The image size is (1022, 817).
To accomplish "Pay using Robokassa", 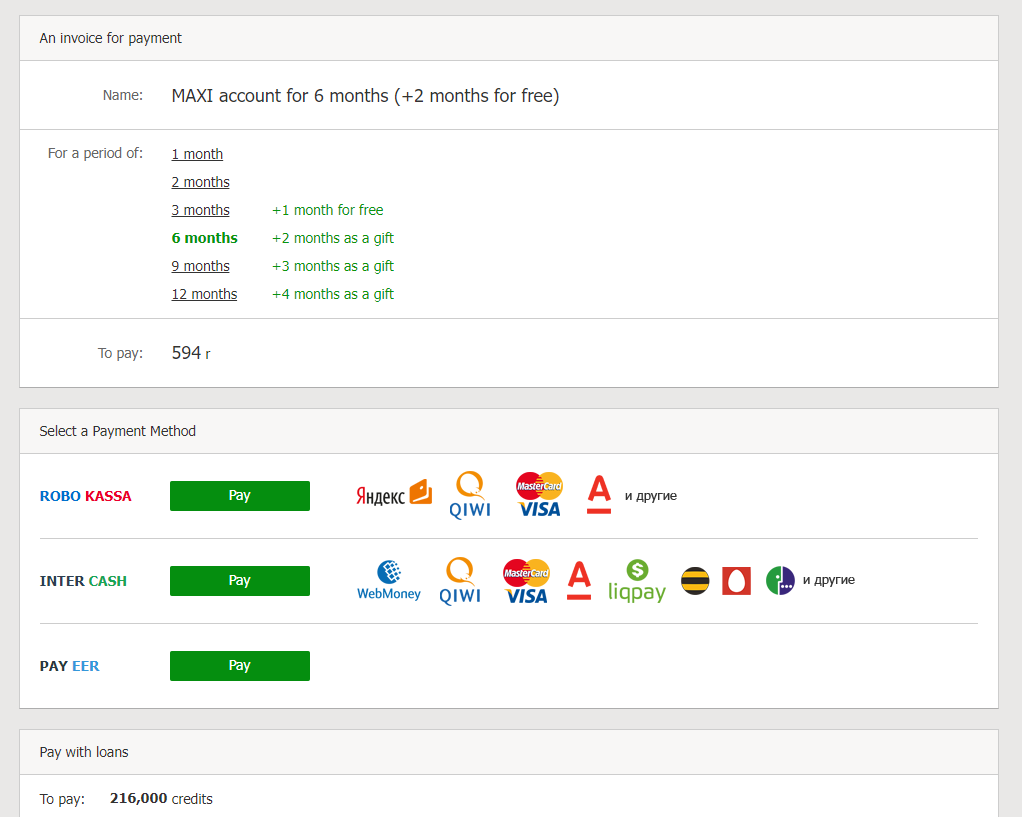I will coord(240,496).
